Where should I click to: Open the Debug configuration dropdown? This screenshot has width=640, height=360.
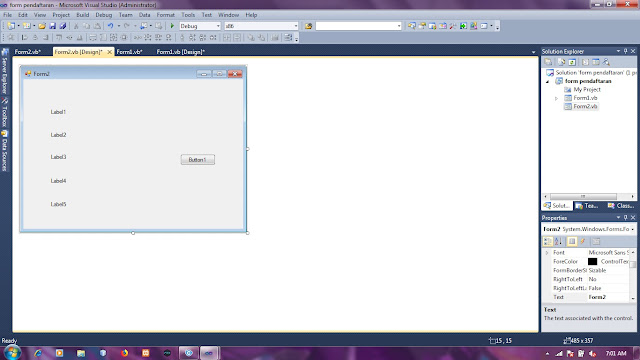(218, 26)
